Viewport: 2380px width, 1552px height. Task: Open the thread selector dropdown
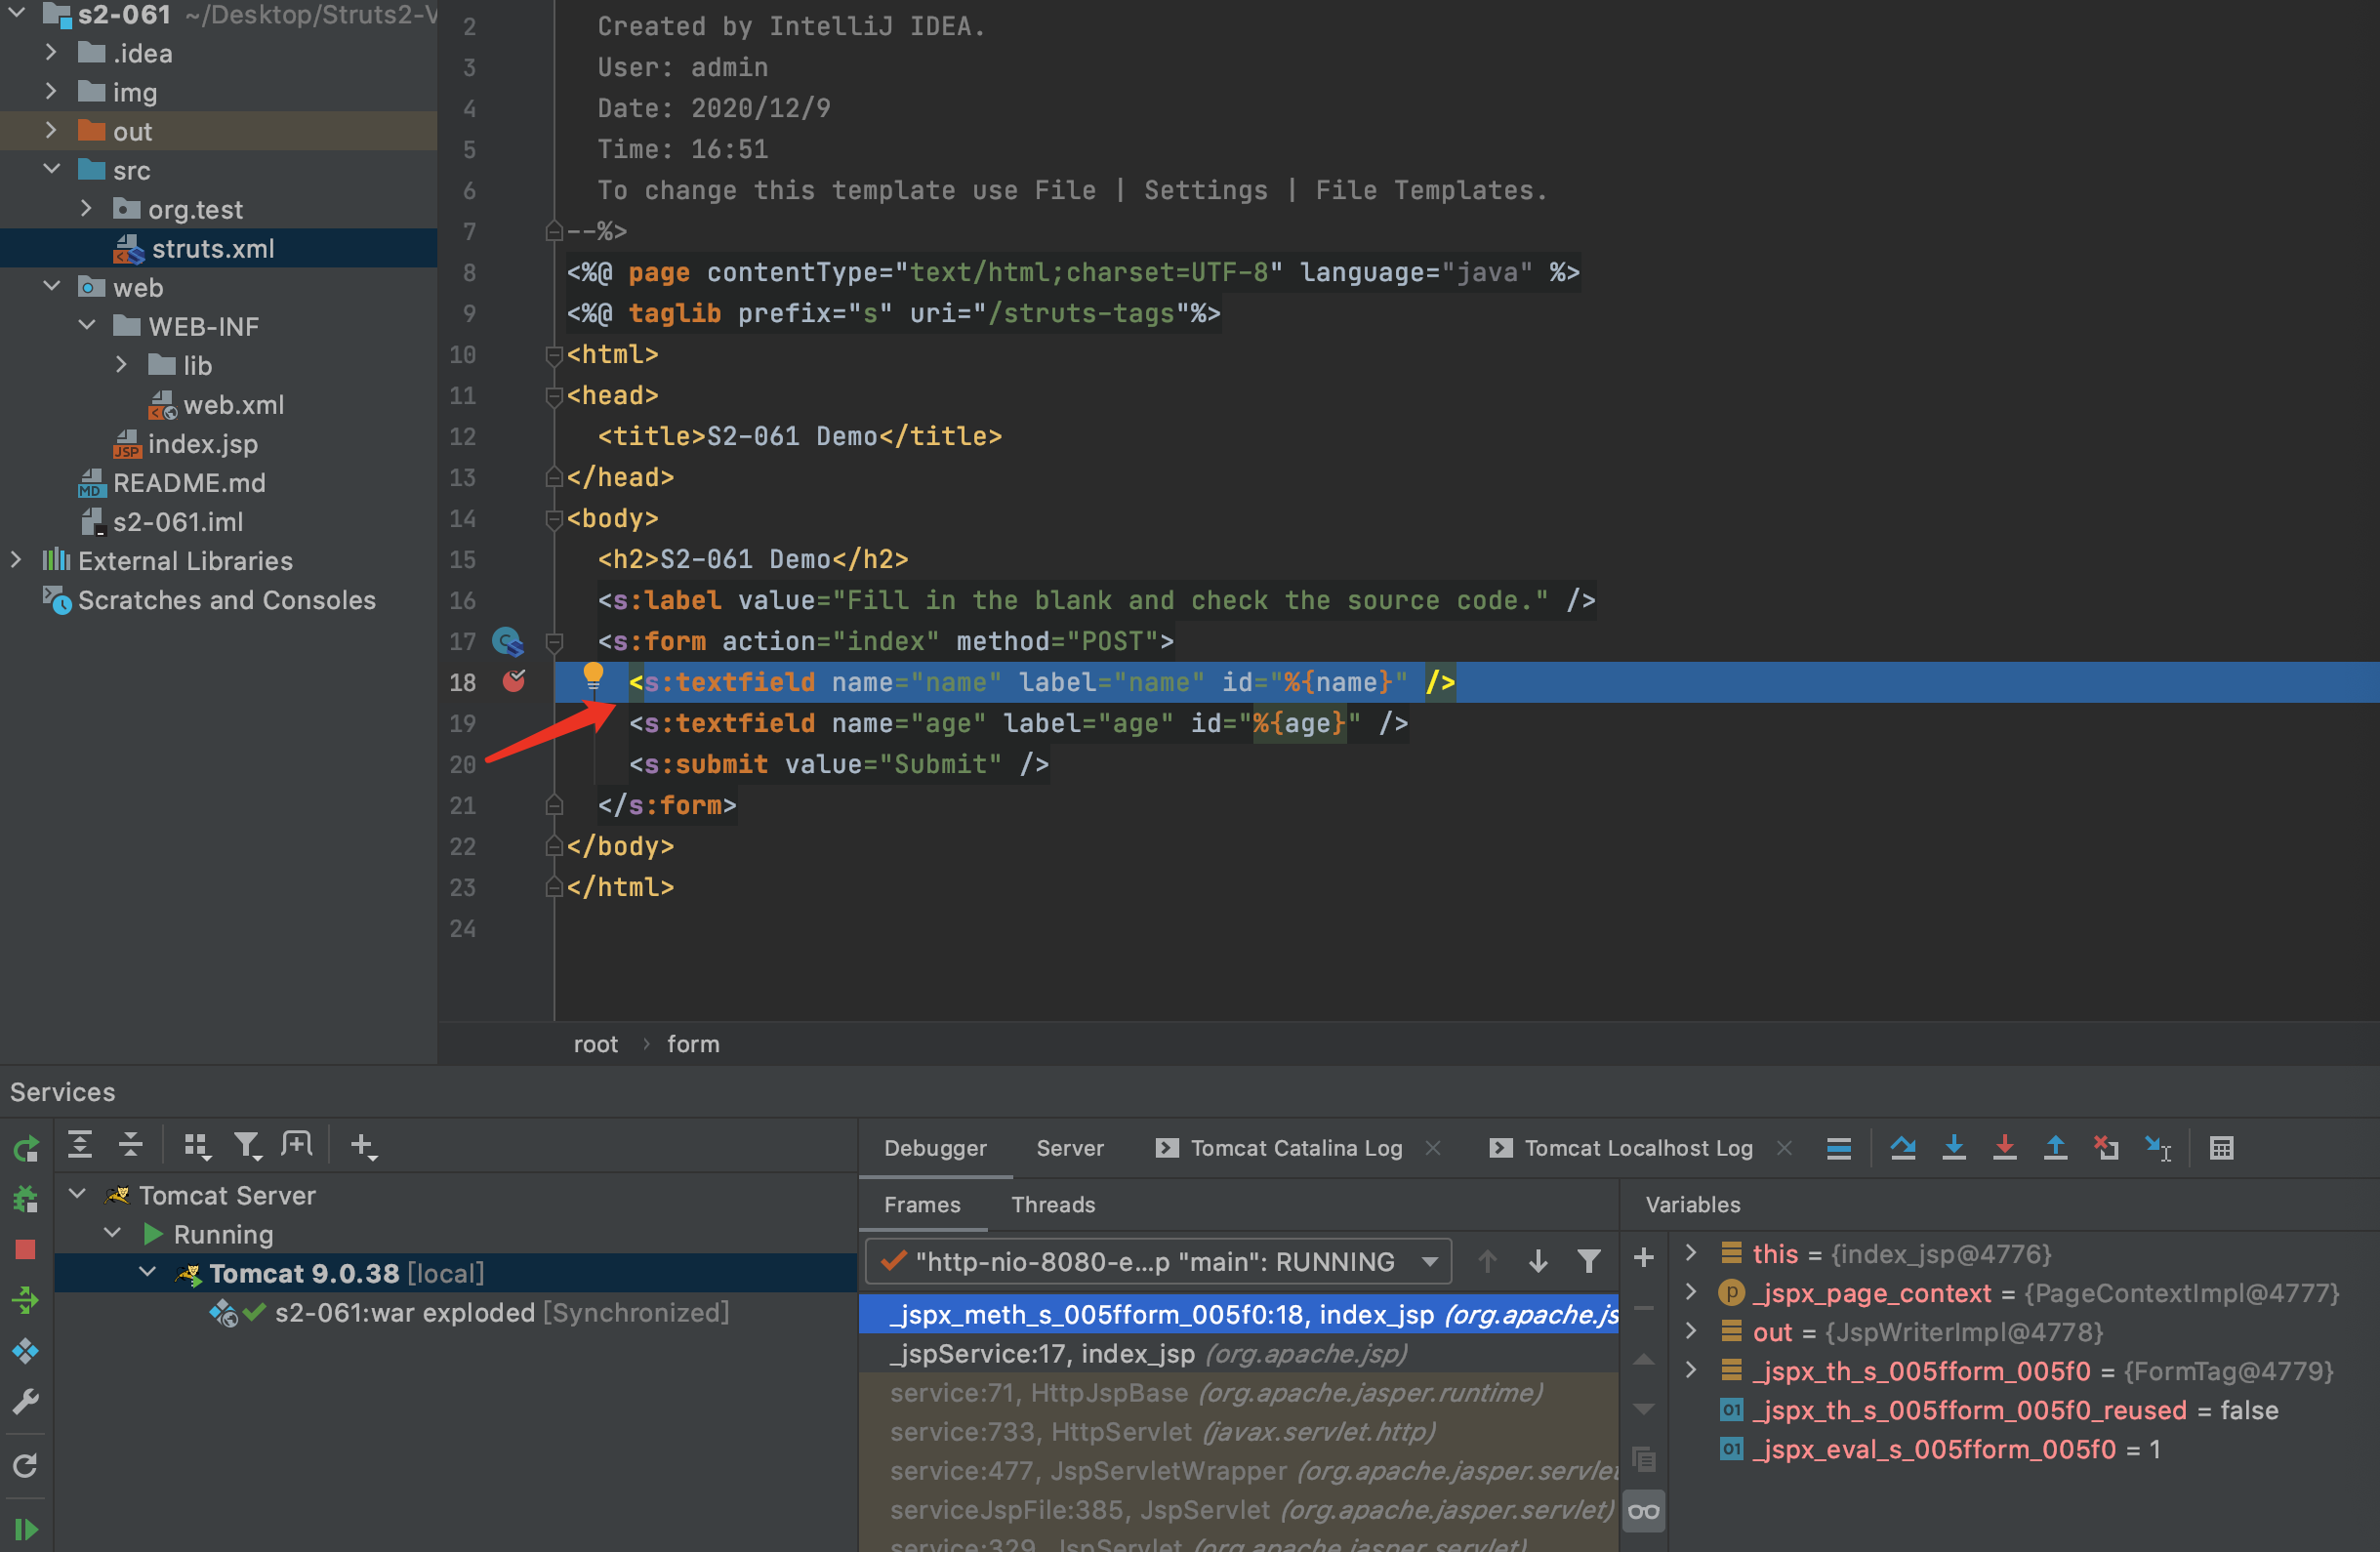pyautogui.click(x=1158, y=1261)
